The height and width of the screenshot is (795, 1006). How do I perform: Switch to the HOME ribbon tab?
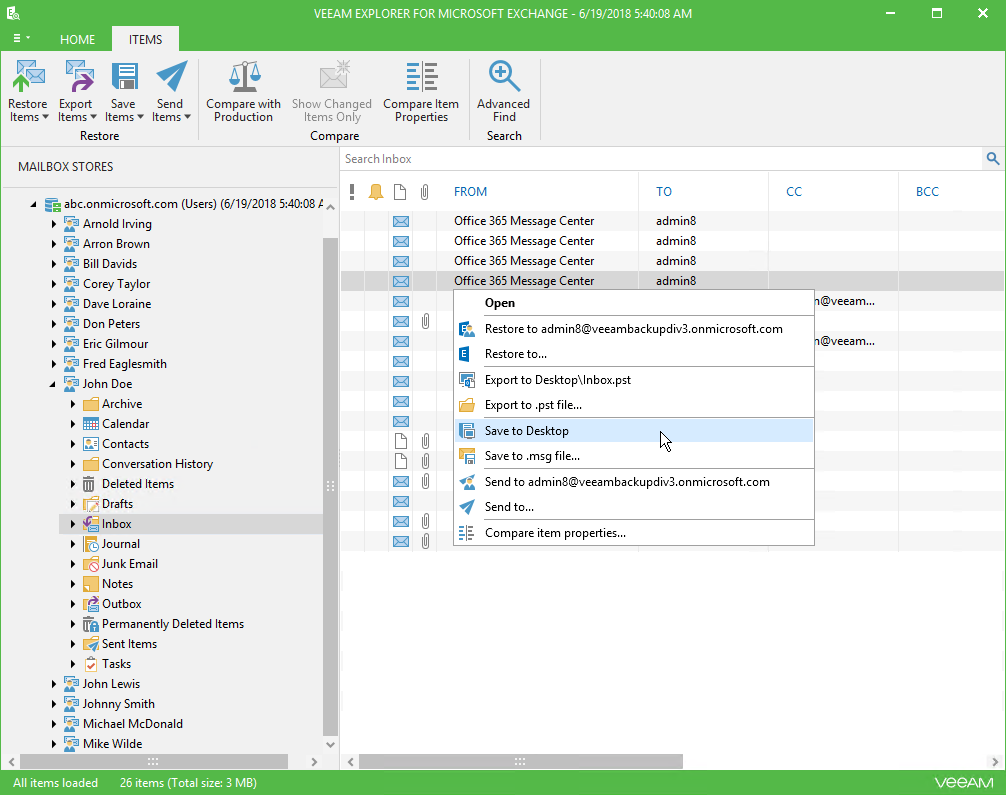click(78, 39)
